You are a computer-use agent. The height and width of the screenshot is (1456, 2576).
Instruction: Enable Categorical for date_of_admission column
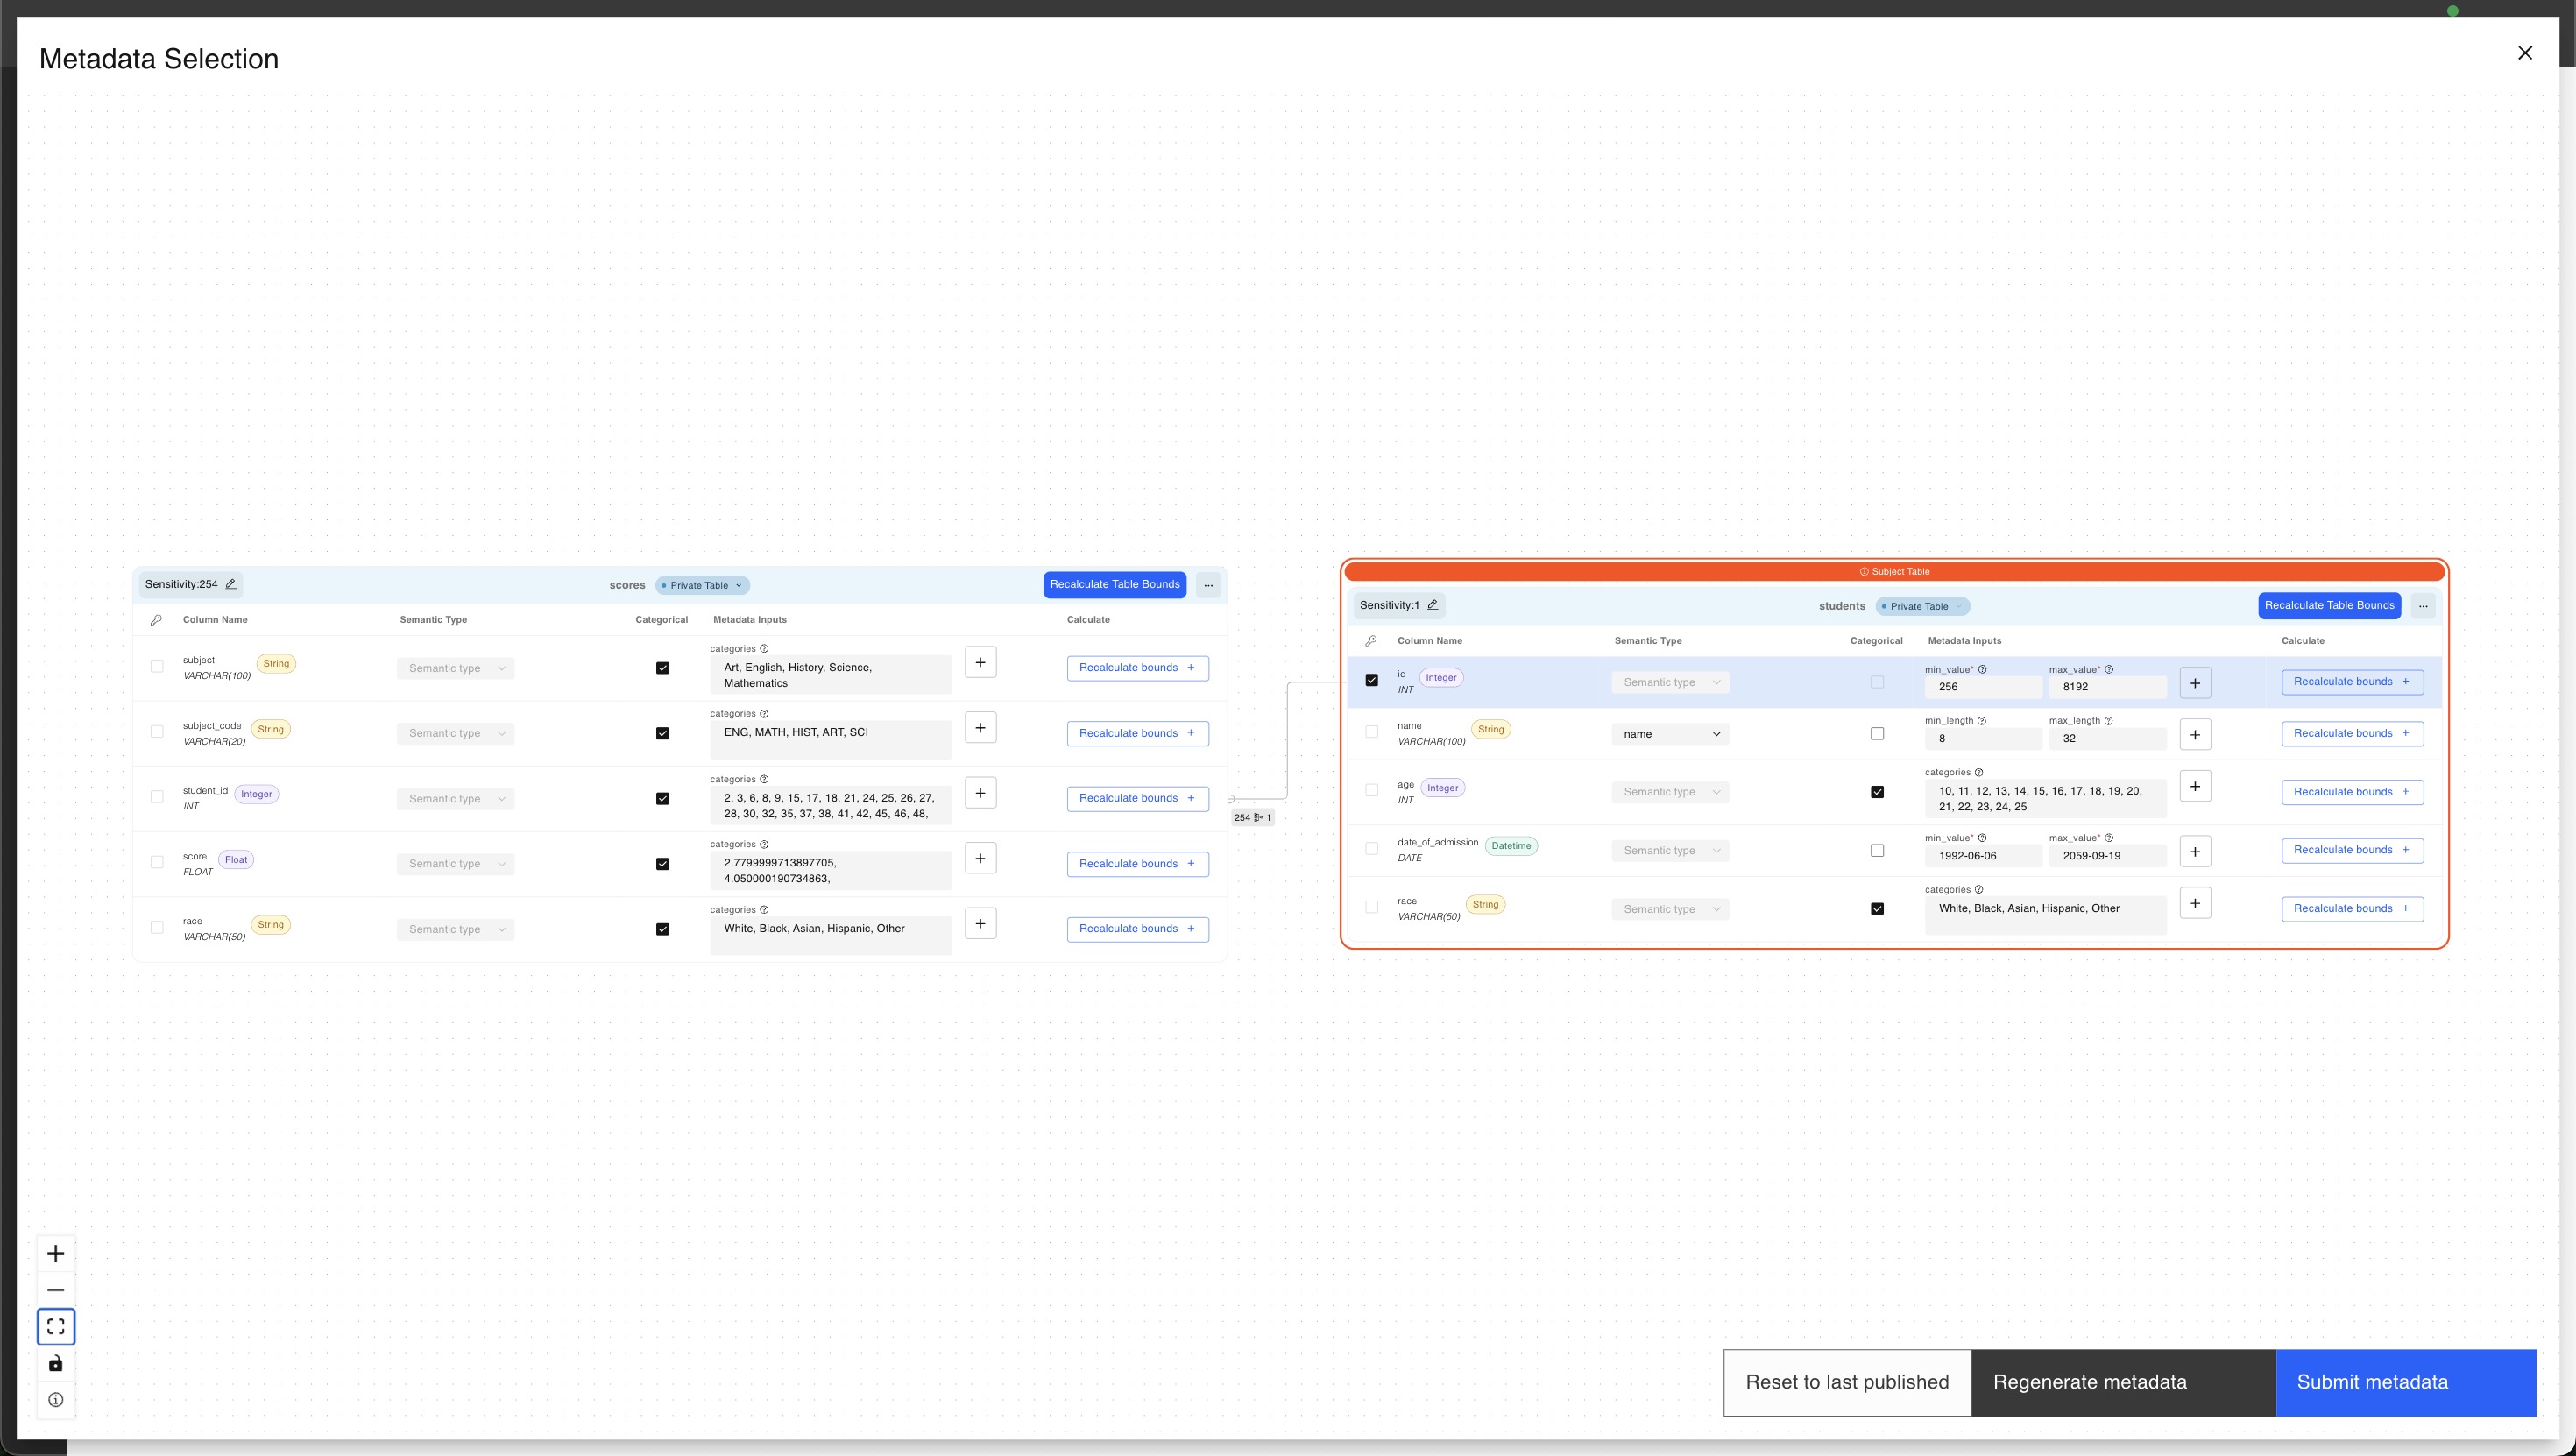click(1877, 851)
